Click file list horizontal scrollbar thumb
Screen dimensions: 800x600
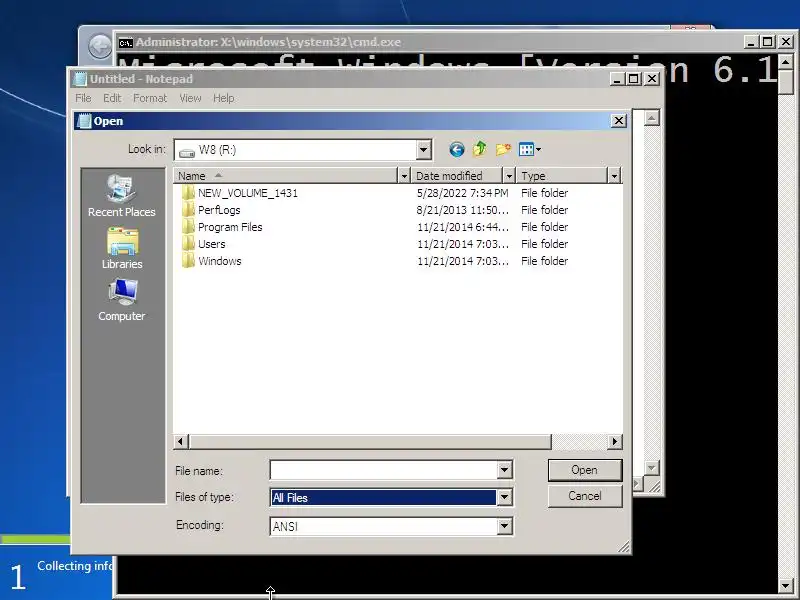coord(370,441)
